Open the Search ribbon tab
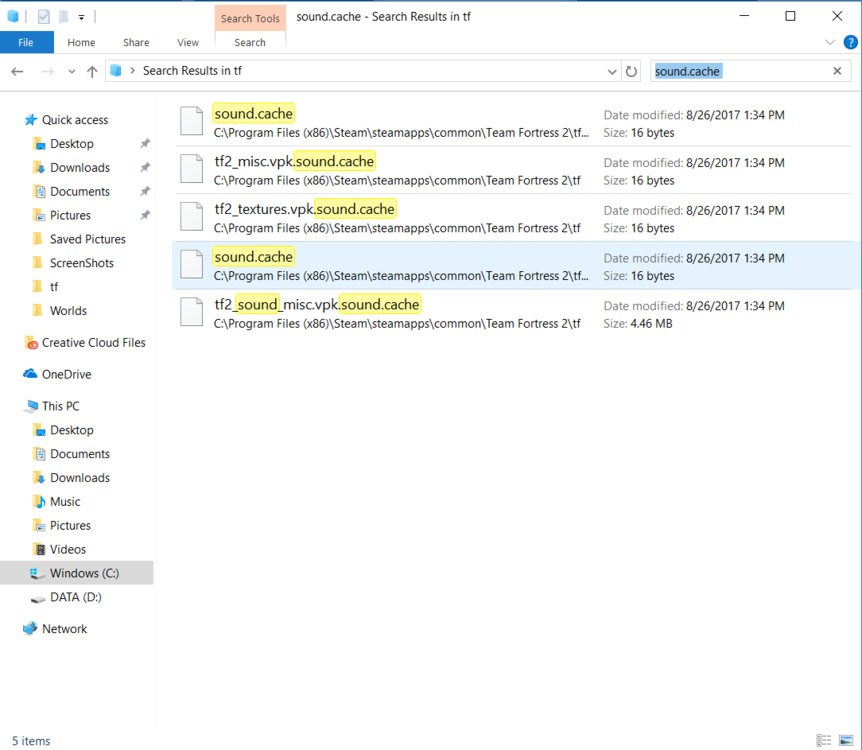Viewport: 862px width, 750px height. [250, 42]
